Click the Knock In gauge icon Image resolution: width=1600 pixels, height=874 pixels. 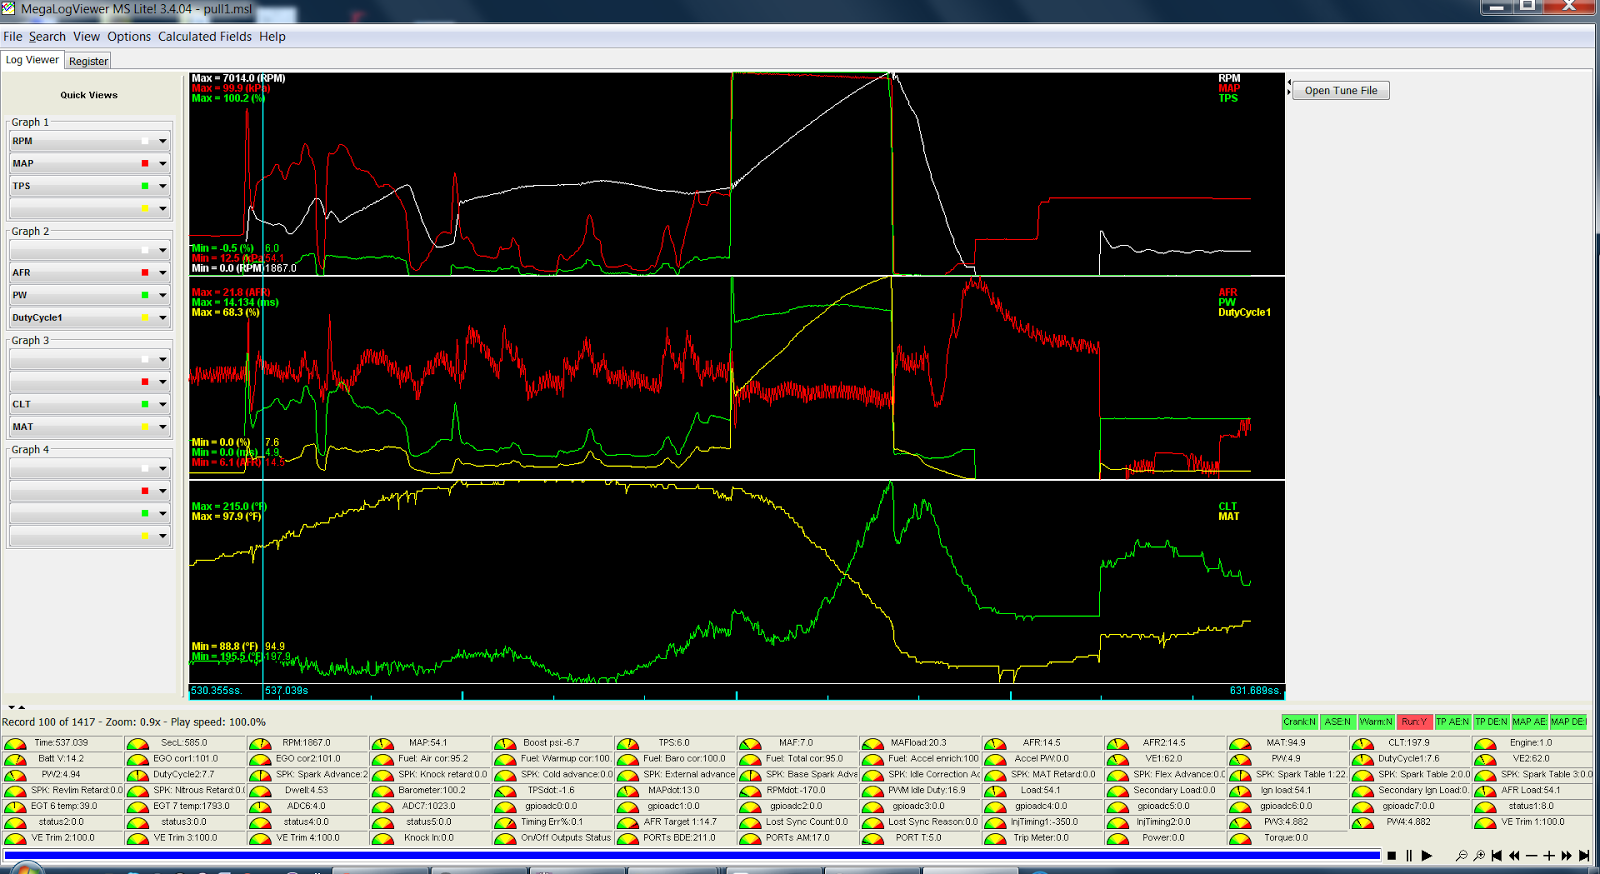[x=382, y=839]
